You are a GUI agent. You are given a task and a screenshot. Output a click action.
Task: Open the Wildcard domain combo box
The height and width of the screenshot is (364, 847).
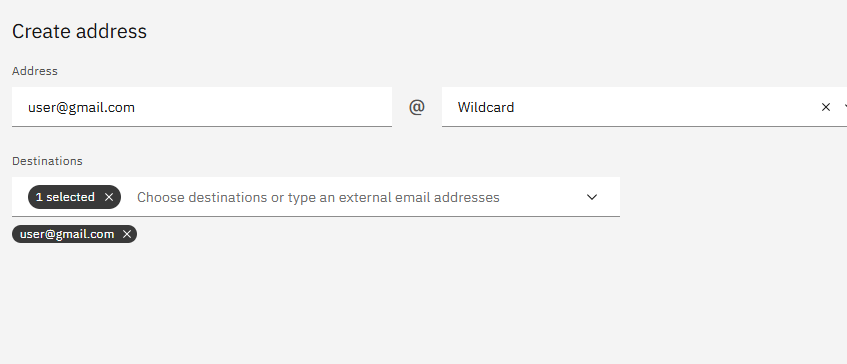point(644,107)
